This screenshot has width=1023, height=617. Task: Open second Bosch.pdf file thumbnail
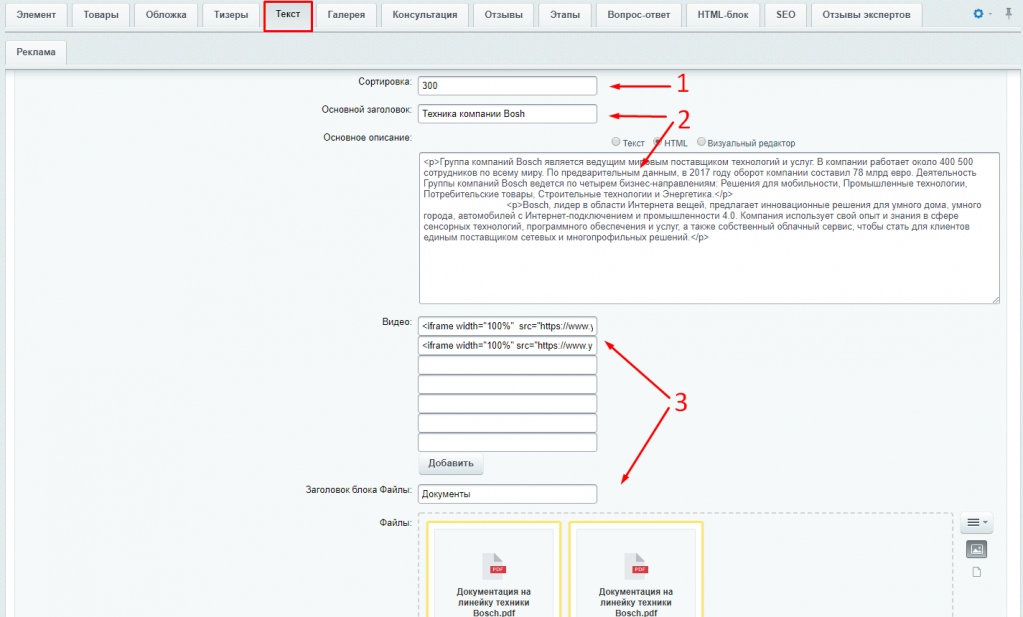(x=636, y=571)
